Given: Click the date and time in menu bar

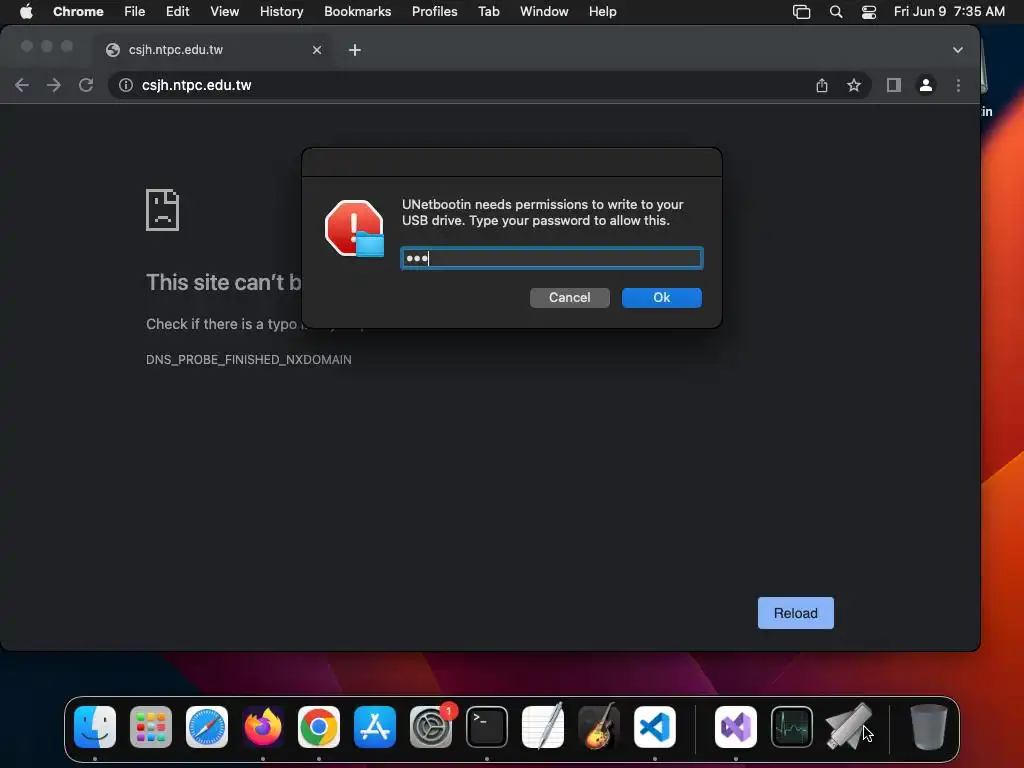Looking at the screenshot, I should 949,11.
